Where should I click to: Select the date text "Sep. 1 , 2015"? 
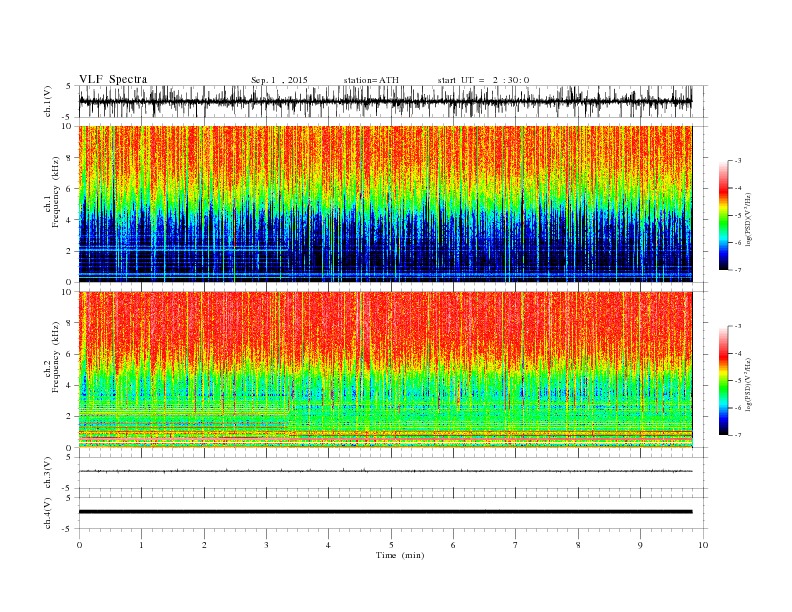pos(279,80)
